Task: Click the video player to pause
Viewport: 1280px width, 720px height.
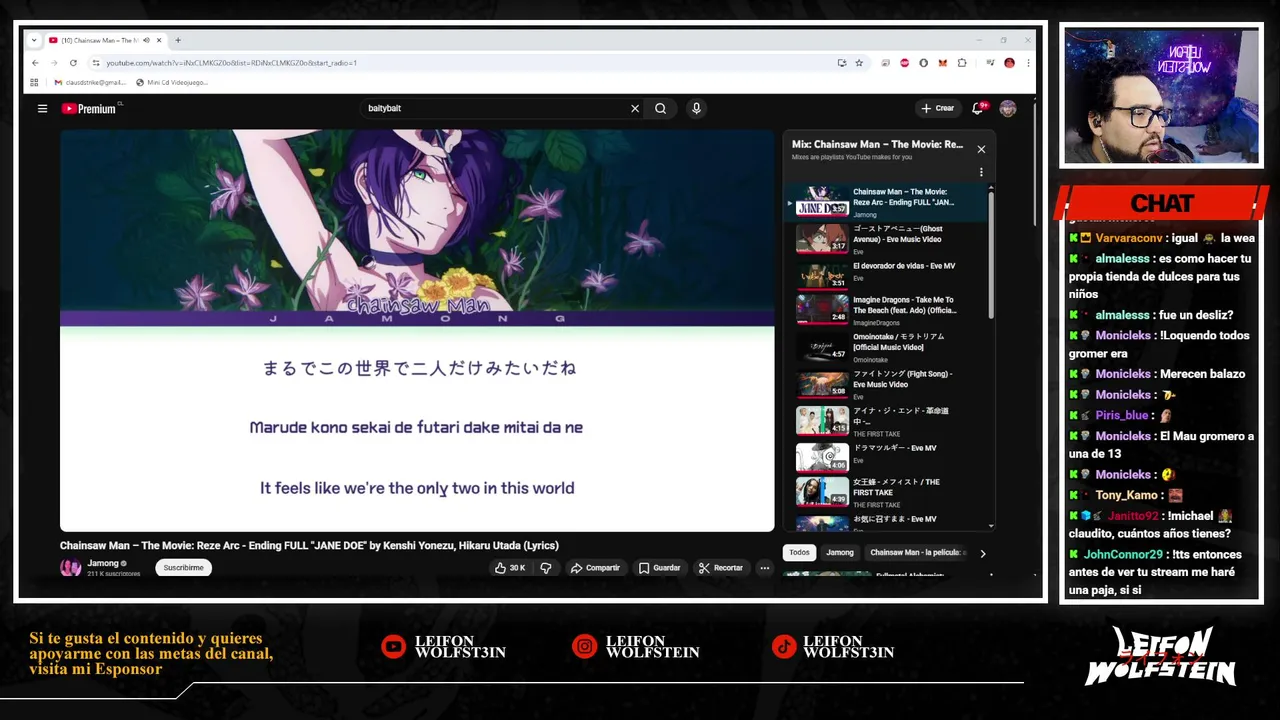Action: pos(417,330)
